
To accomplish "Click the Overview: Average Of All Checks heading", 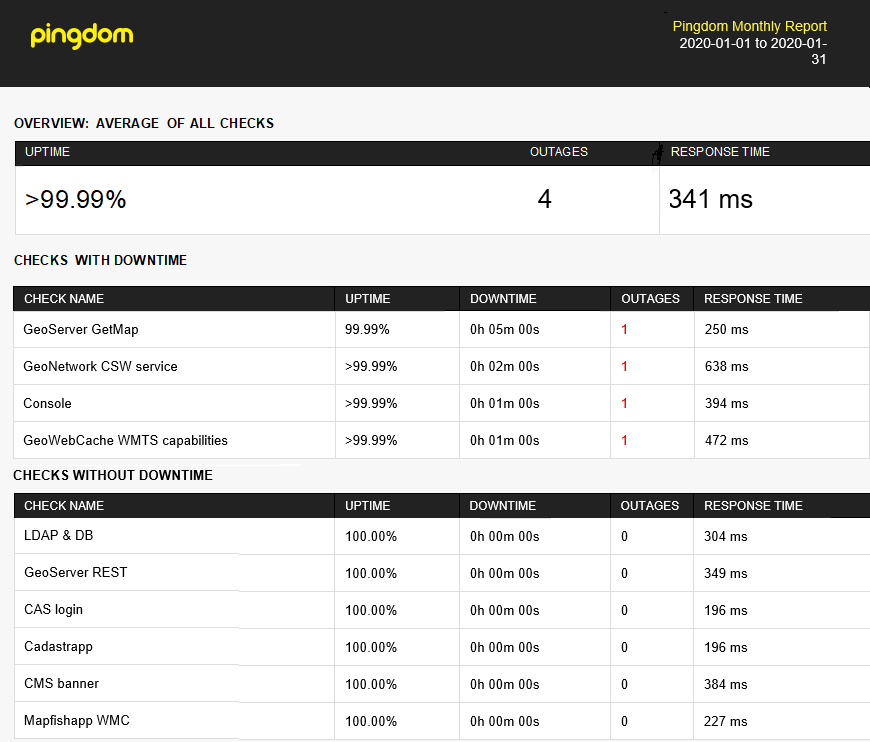I will click(x=144, y=123).
